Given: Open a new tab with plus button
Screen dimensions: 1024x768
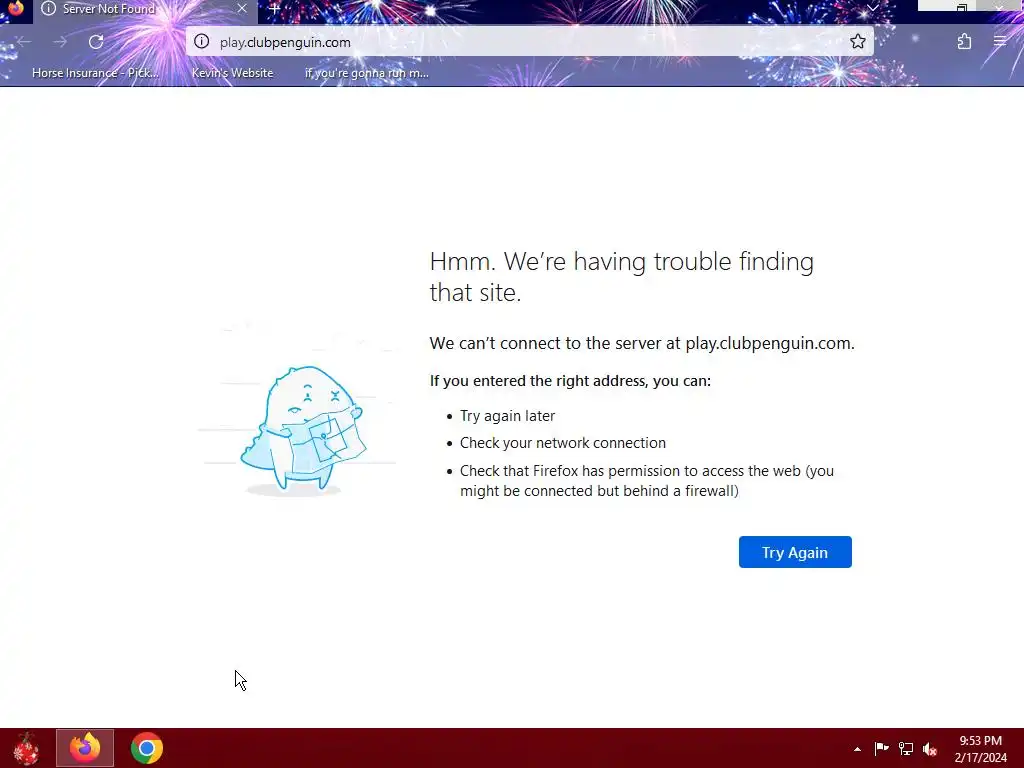Looking at the screenshot, I should click(x=275, y=9).
